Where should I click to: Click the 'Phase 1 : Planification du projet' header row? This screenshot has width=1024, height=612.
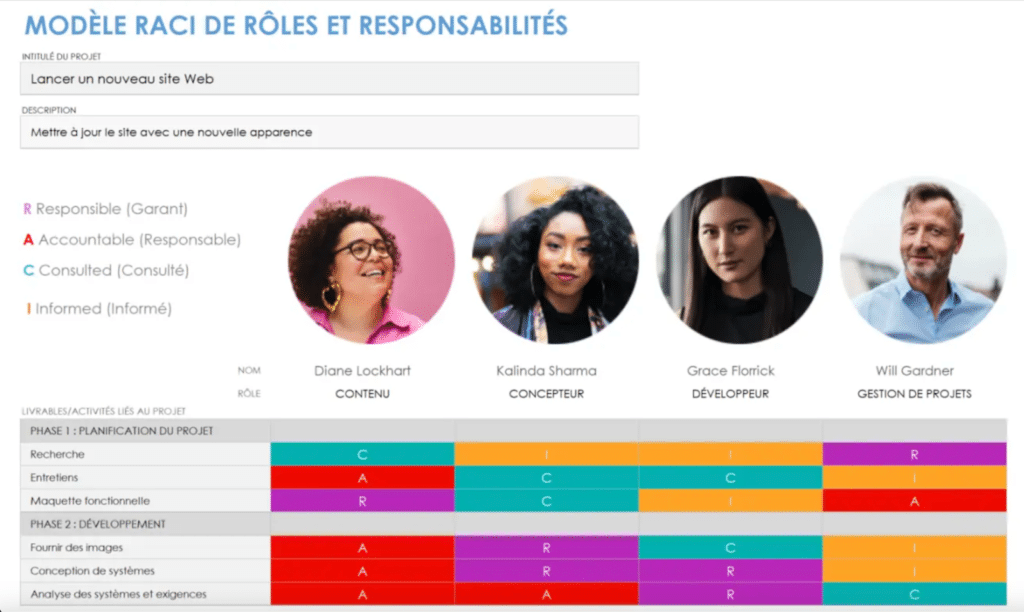pos(144,431)
